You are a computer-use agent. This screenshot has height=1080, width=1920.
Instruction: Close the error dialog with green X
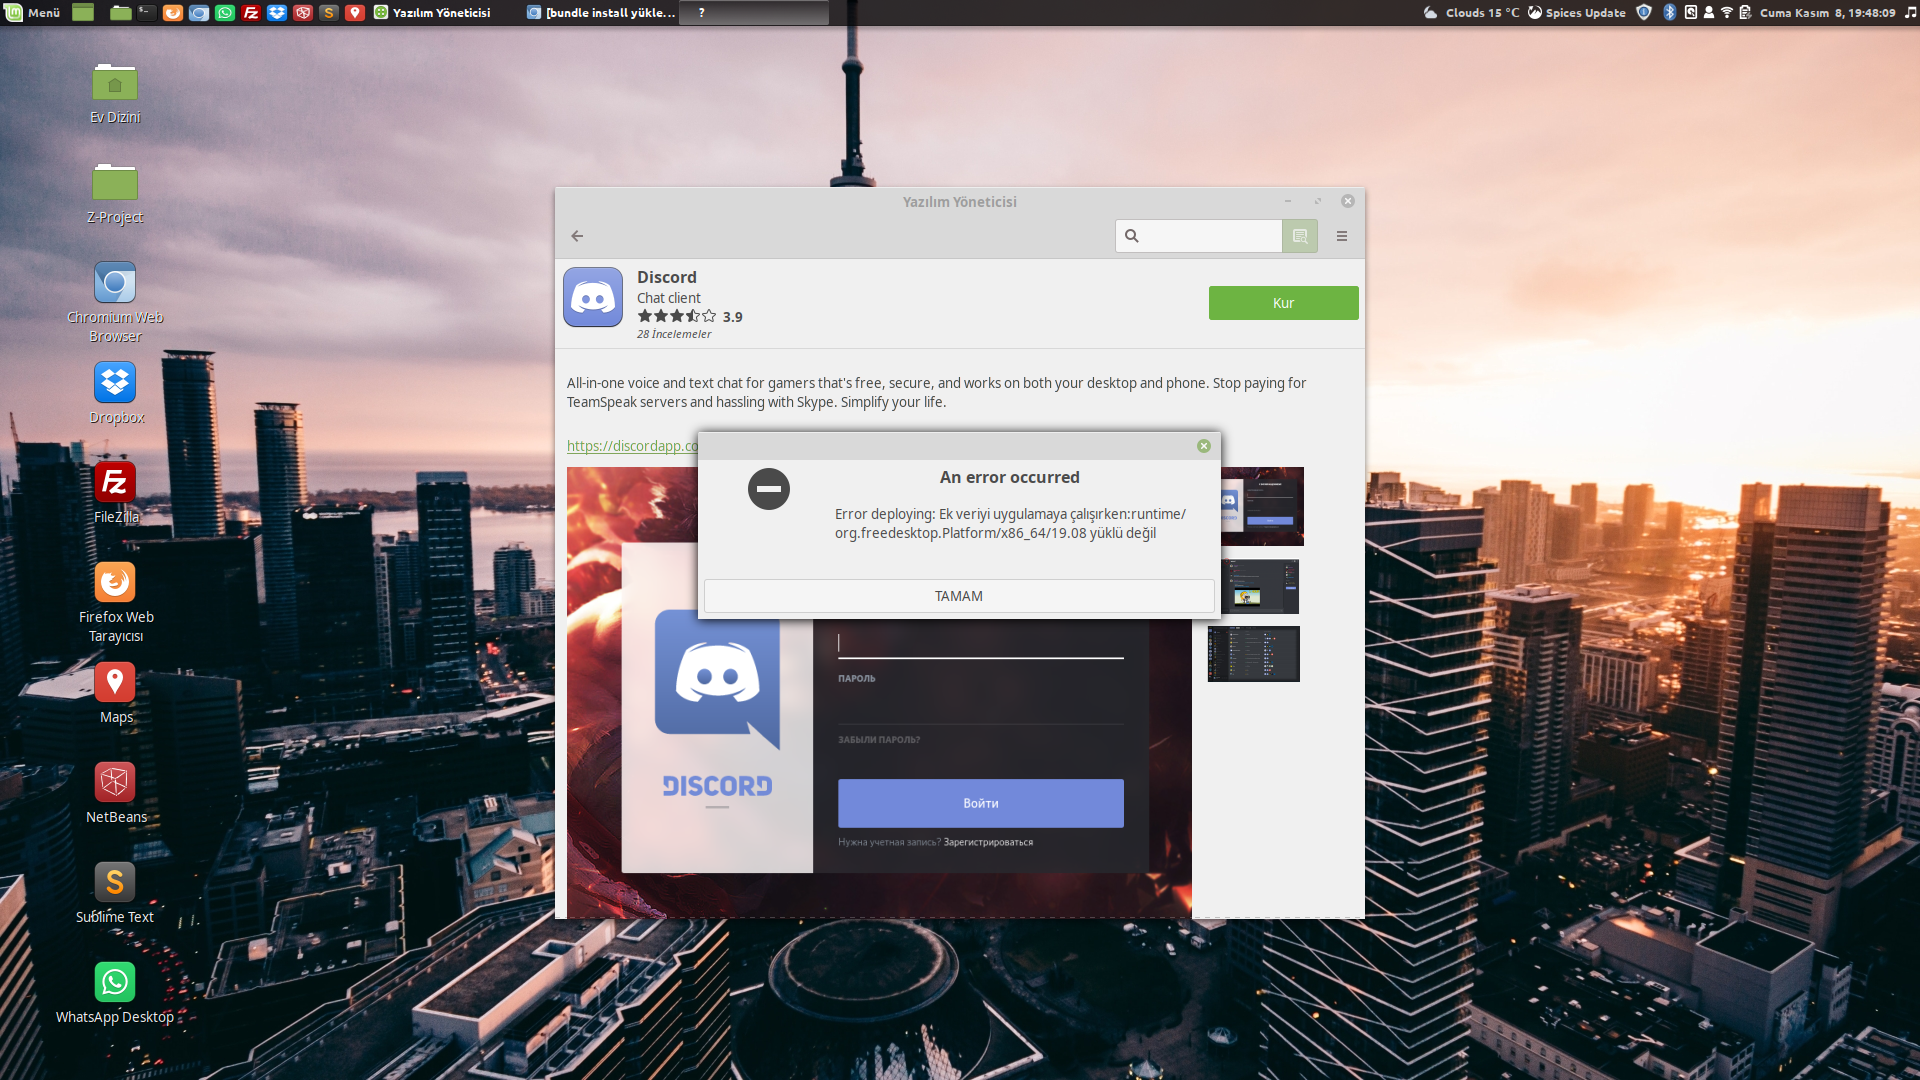point(1204,446)
